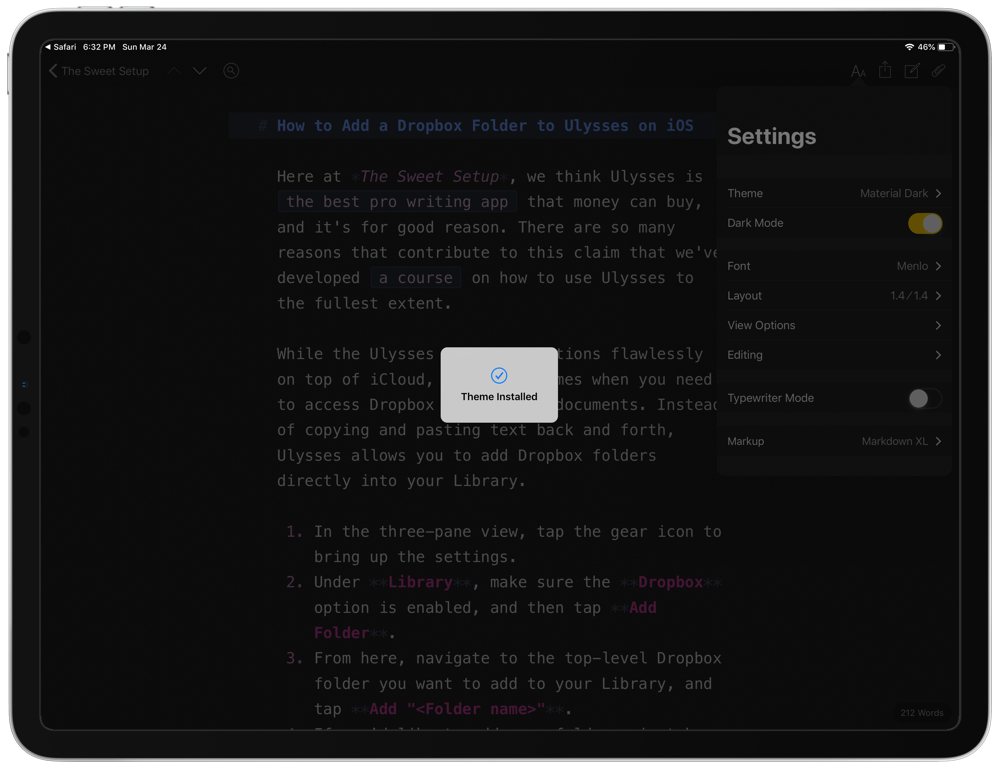This screenshot has width=1000, height=770.
Task: Tap the Wi-Fi status icon
Action: click(909, 47)
